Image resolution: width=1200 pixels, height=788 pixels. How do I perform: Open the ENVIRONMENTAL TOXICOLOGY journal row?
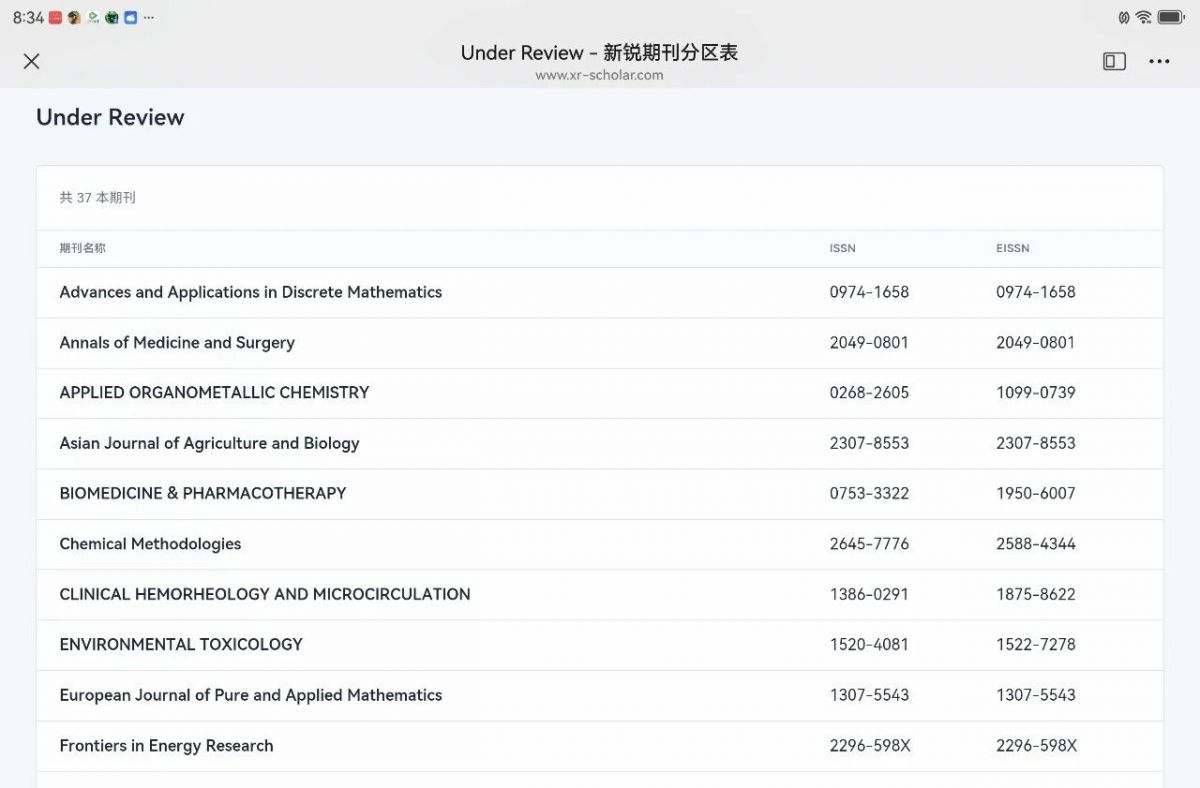[181, 644]
